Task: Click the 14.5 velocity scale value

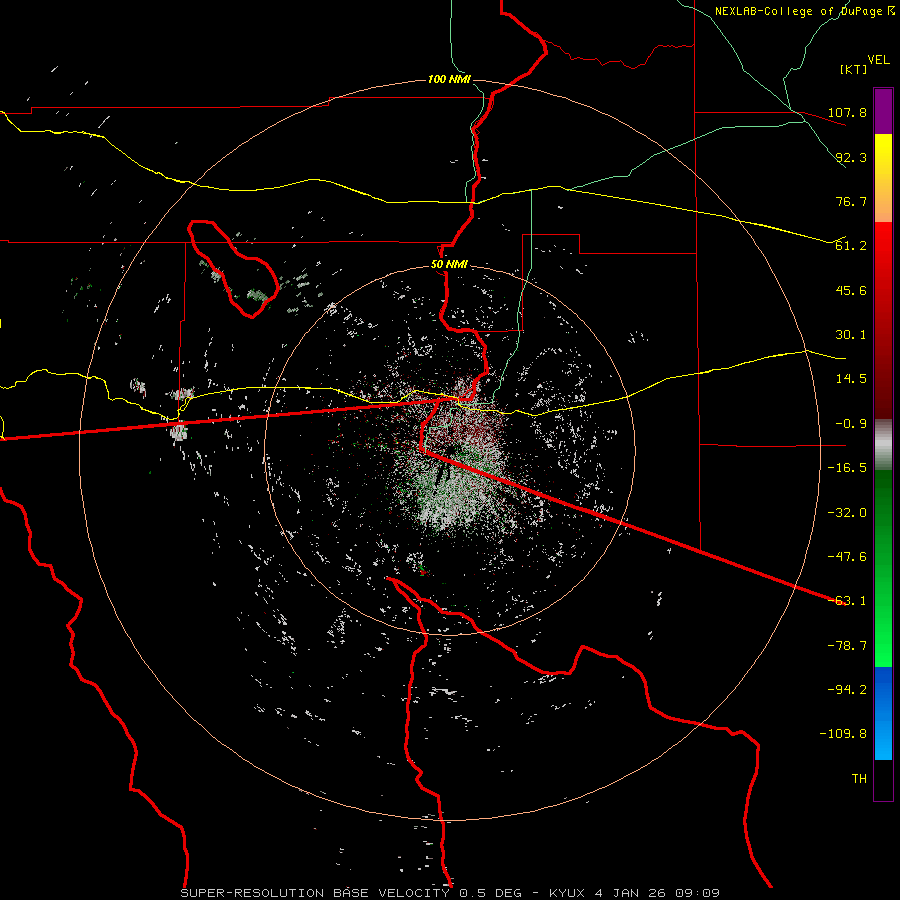Action: coord(851,379)
